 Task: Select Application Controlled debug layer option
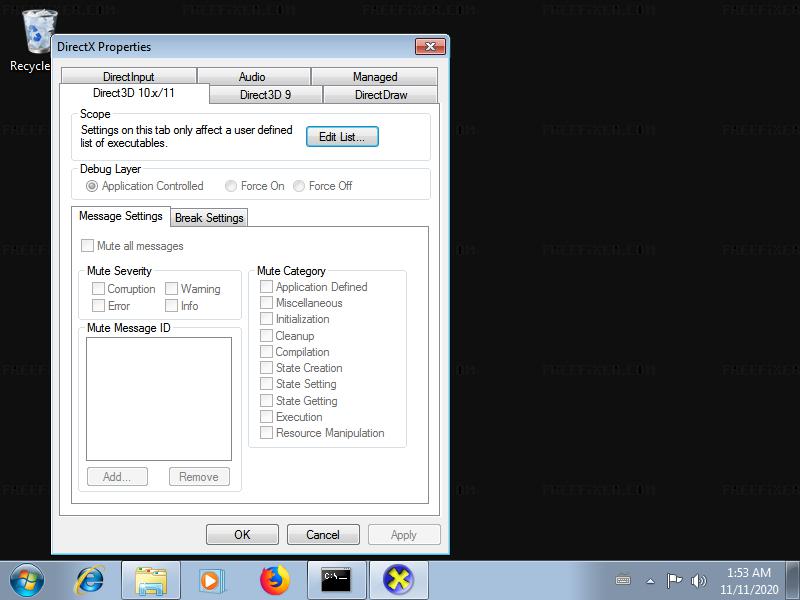coord(145,186)
